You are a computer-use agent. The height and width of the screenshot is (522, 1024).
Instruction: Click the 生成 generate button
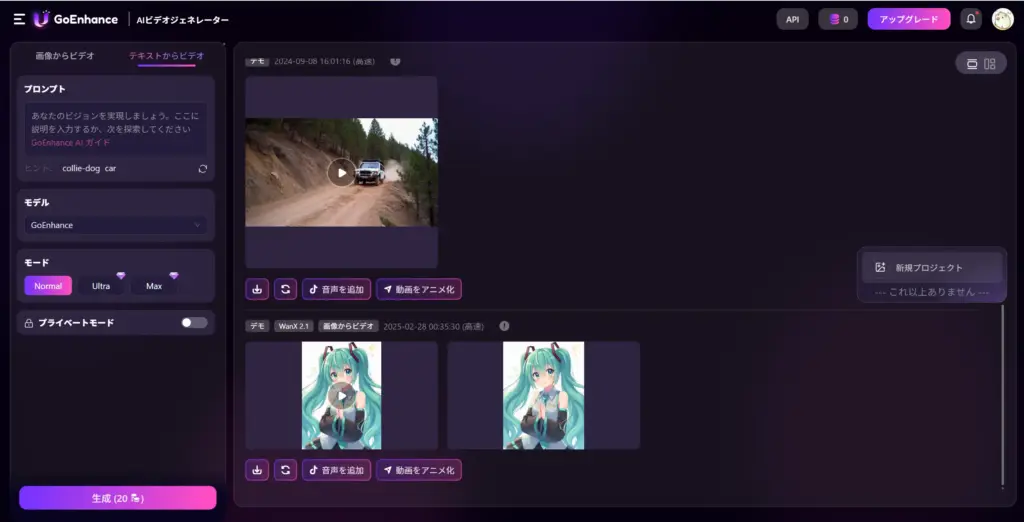(x=118, y=498)
